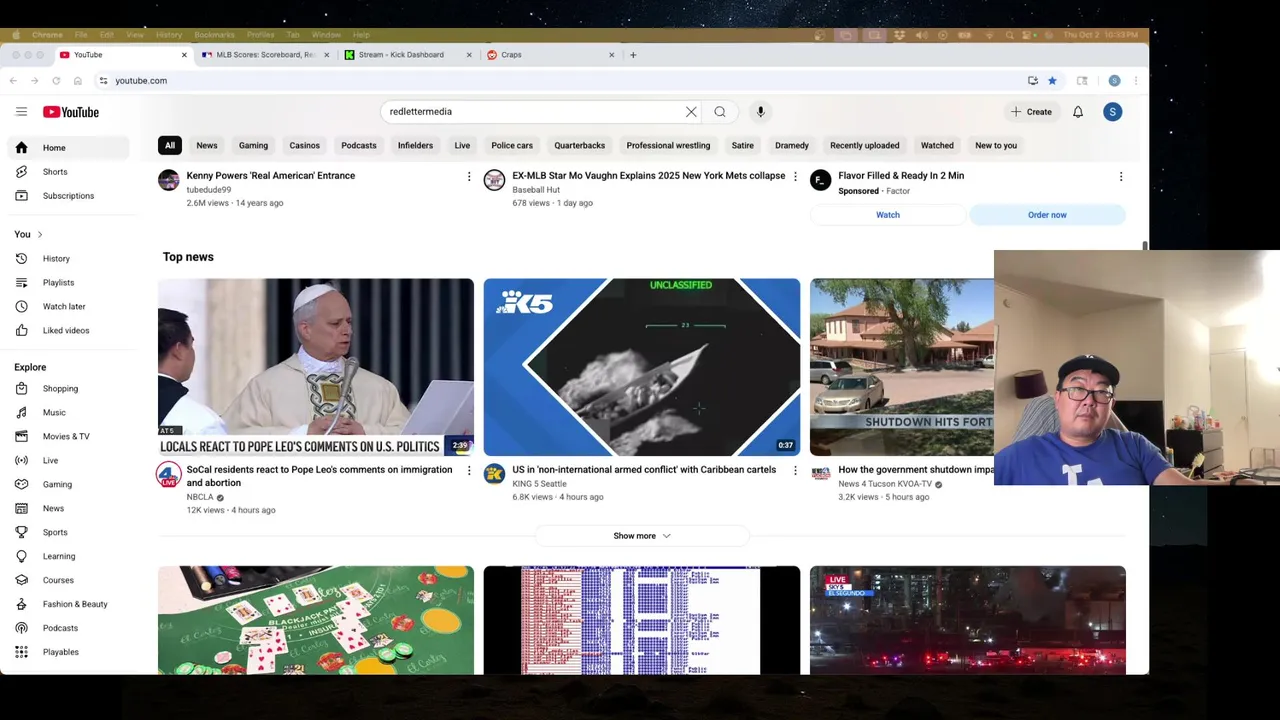Open K5 Caribbean cartels video thumbnail
The height and width of the screenshot is (720, 1280).
[642, 367]
